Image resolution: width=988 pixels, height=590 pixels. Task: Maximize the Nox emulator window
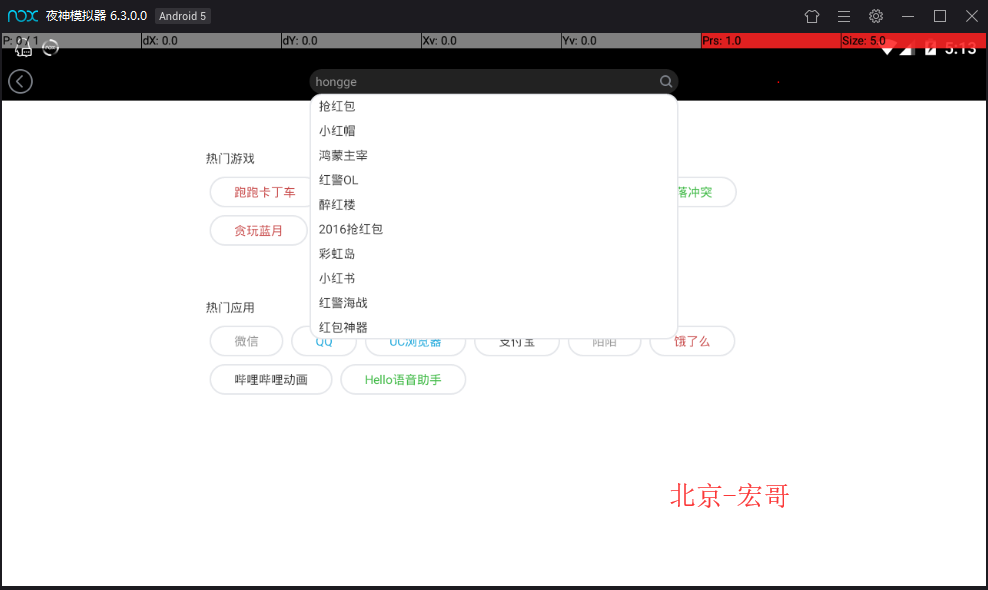939,16
